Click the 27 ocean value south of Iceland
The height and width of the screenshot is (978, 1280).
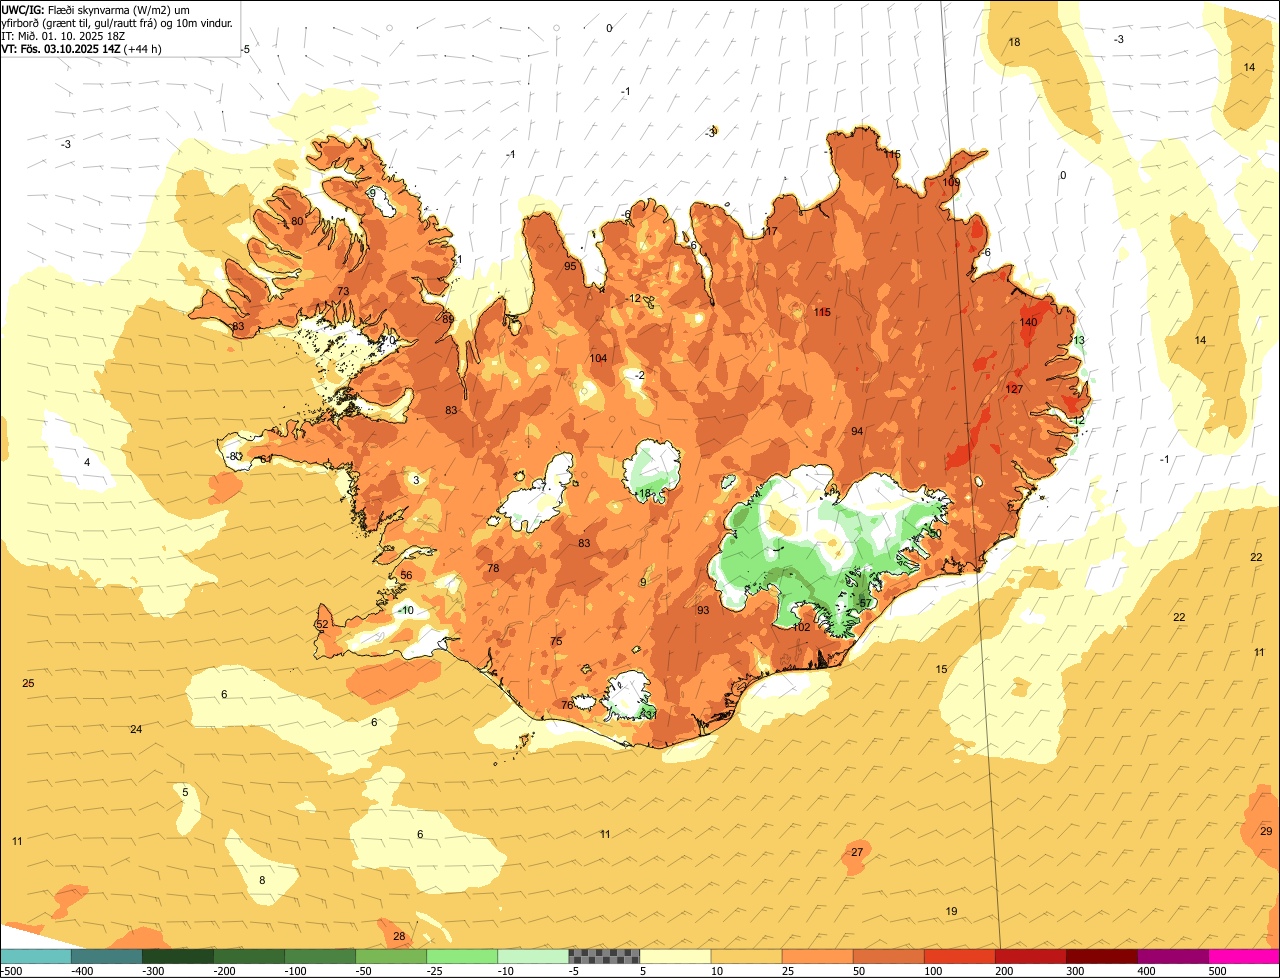(x=857, y=852)
